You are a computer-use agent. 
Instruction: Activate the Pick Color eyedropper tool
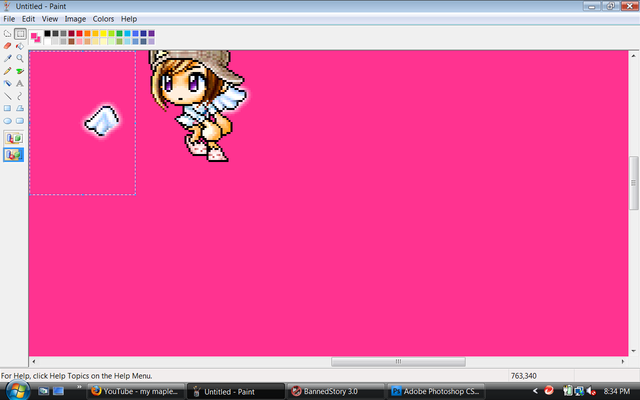point(7,58)
